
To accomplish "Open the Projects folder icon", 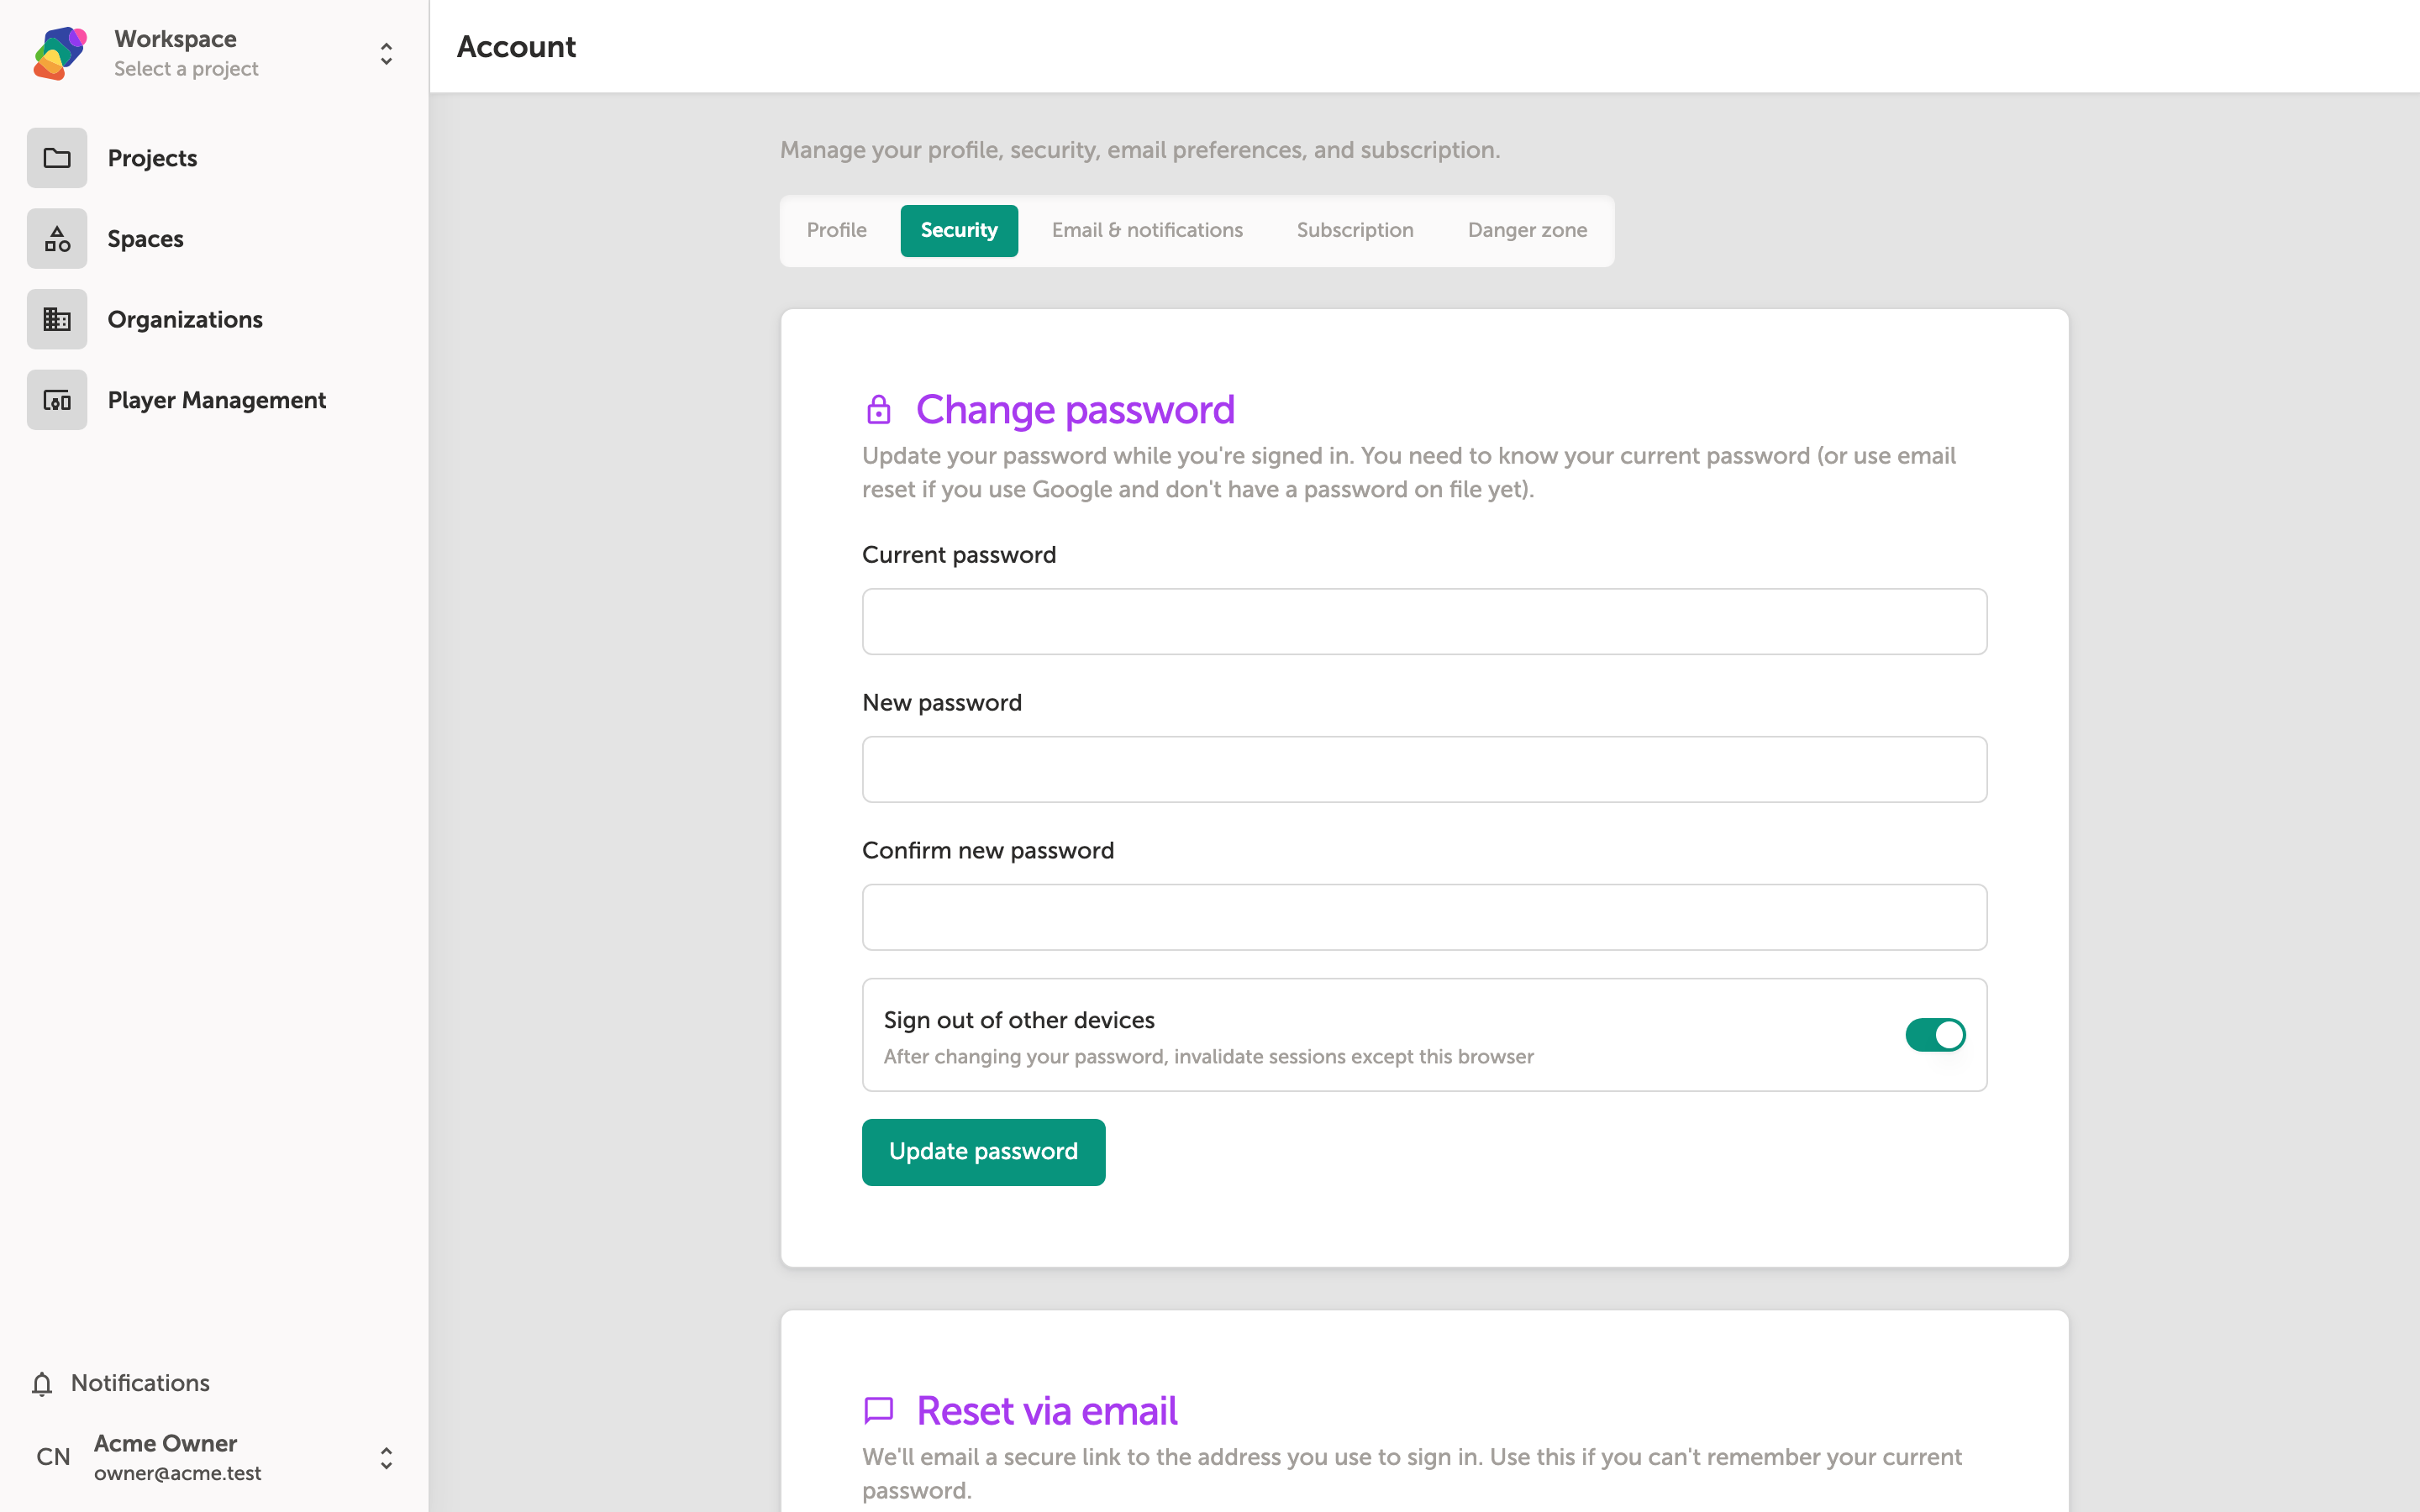I will (57, 158).
